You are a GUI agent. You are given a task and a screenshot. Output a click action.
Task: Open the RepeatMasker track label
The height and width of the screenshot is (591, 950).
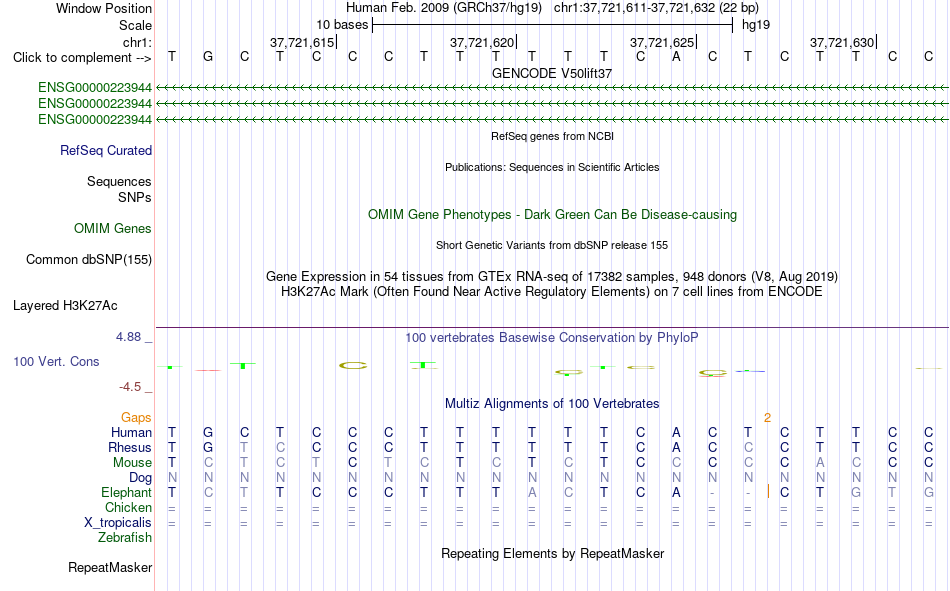(110, 567)
